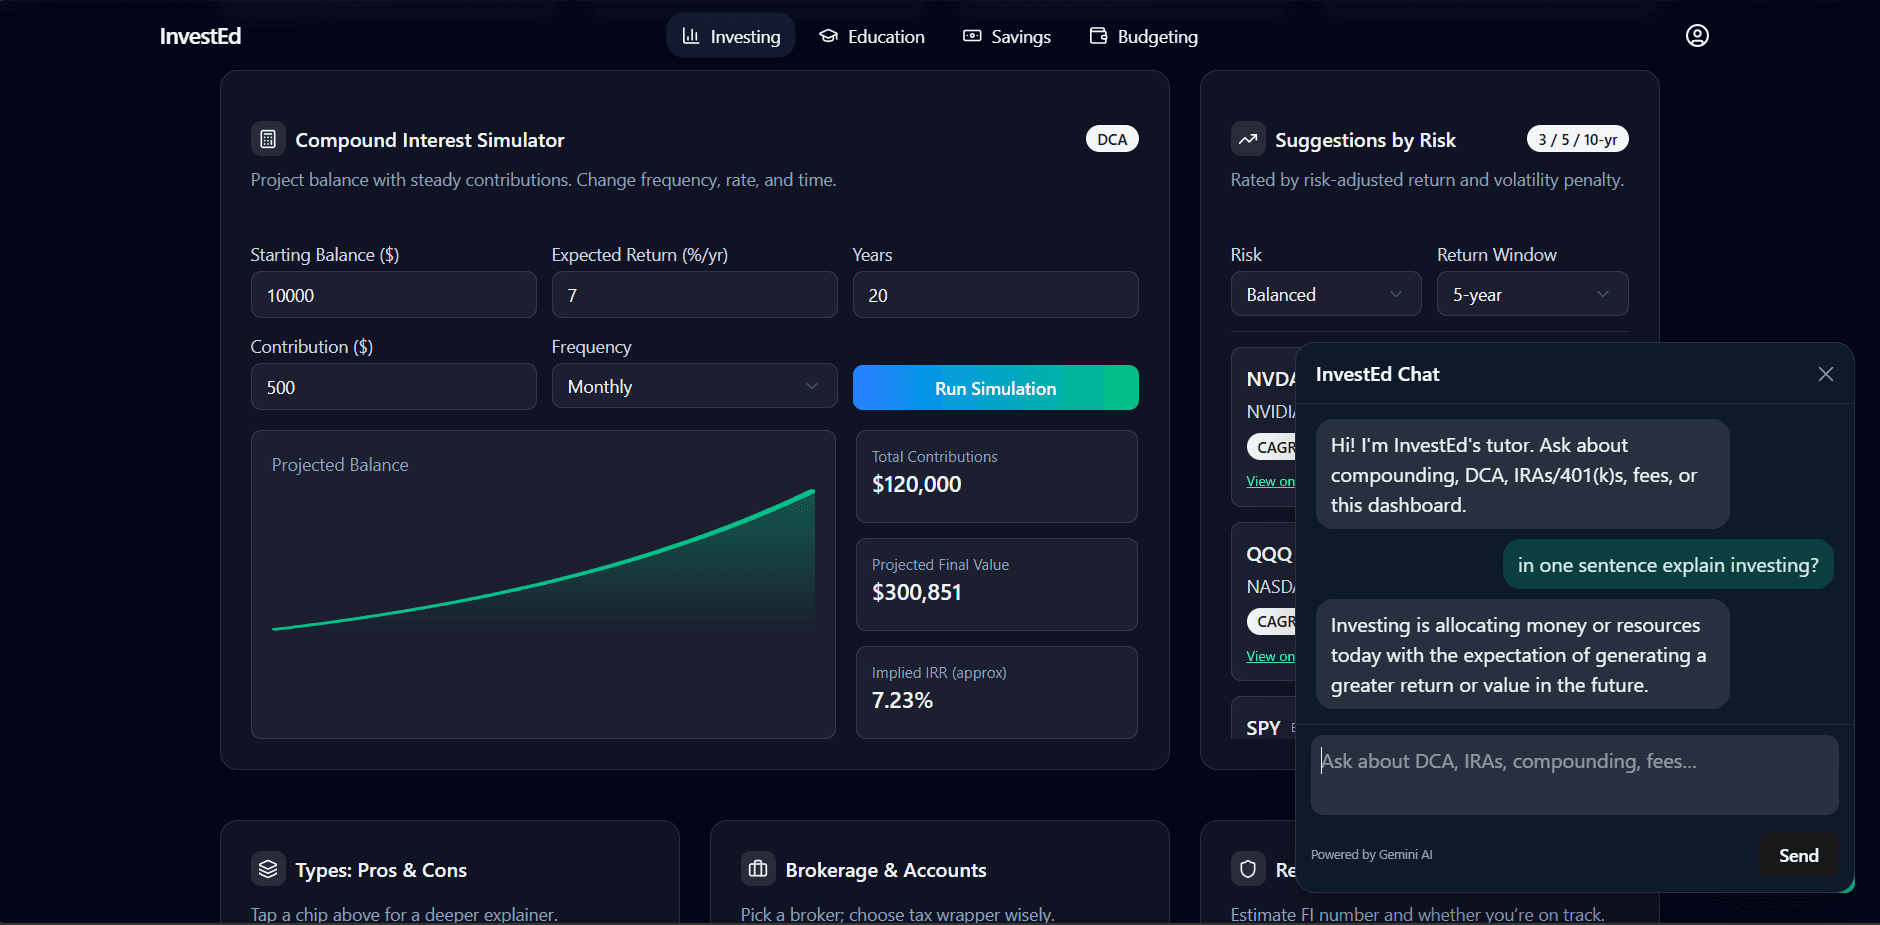Click the bar chart icon in Investing tab

point(691,36)
